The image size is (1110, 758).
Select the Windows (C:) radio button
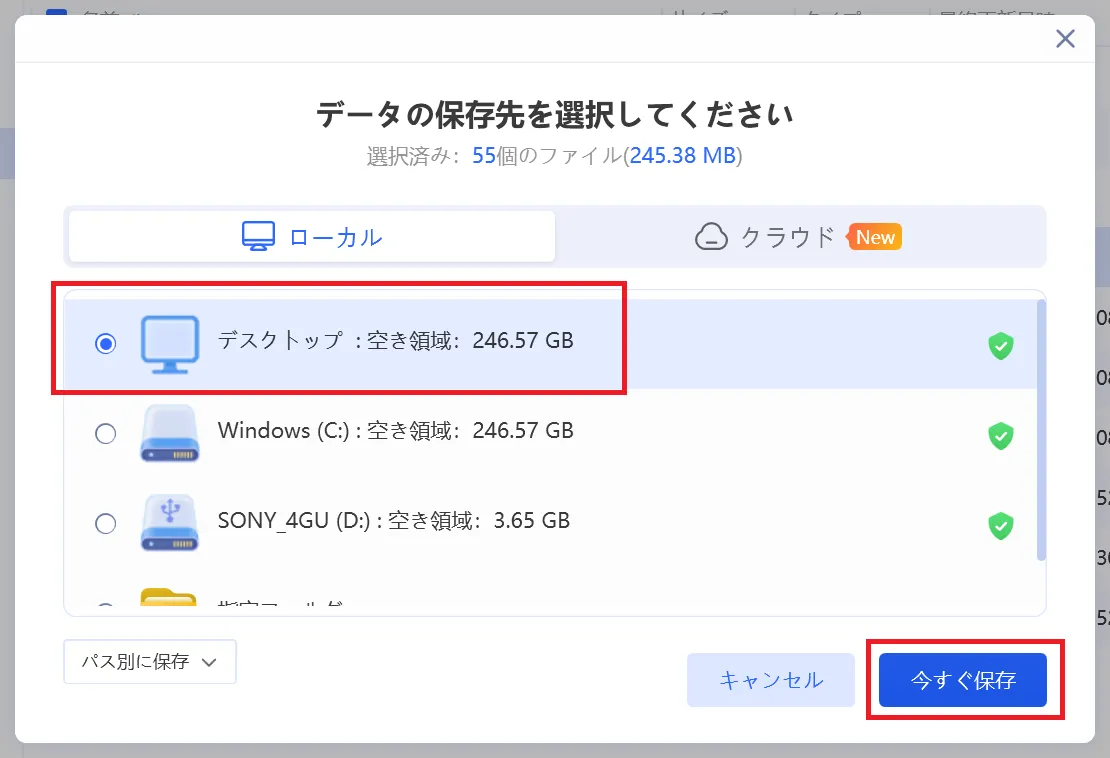106,433
